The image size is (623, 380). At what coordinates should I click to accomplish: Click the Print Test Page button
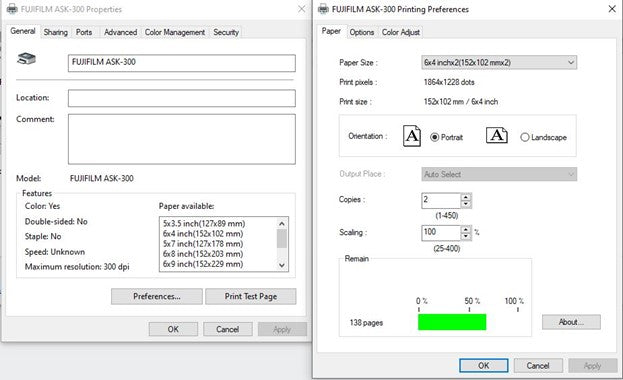pyautogui.click(x=251, y=297)
